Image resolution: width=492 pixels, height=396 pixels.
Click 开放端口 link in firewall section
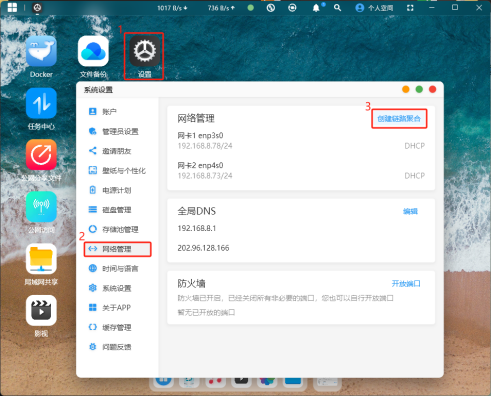[406, 284]
